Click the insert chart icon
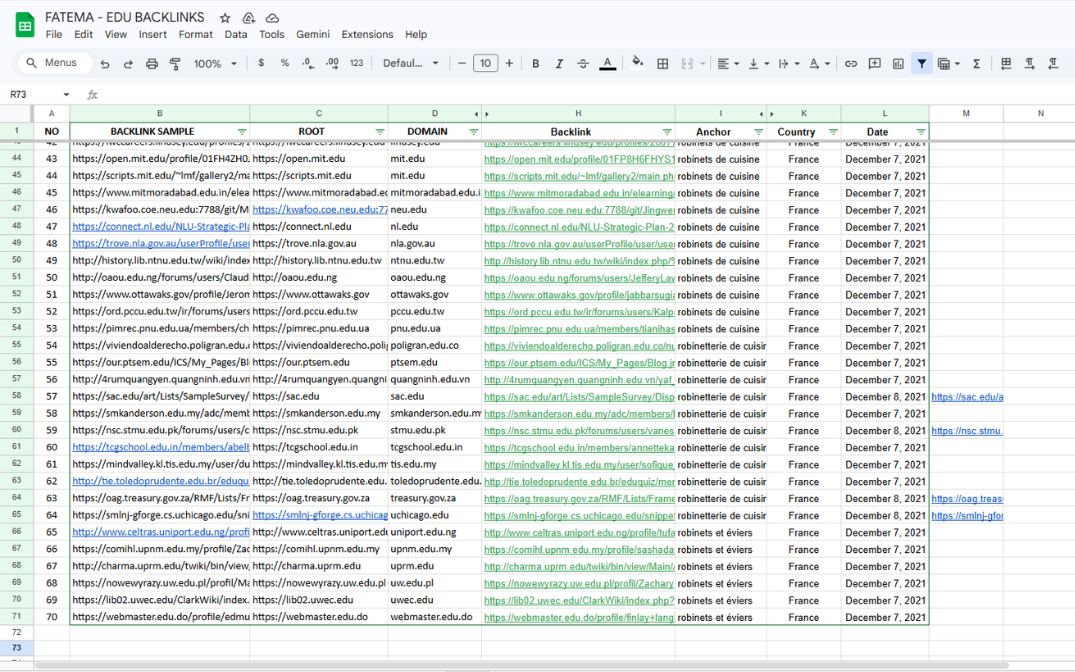The image size is (1075, 672). [x=898, y=64]
